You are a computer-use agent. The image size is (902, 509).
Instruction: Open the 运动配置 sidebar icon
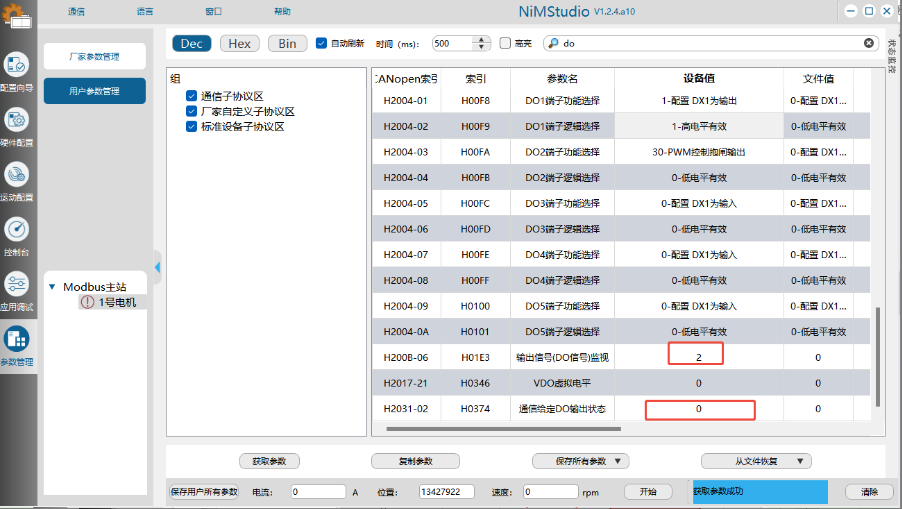tap(17, 175)
